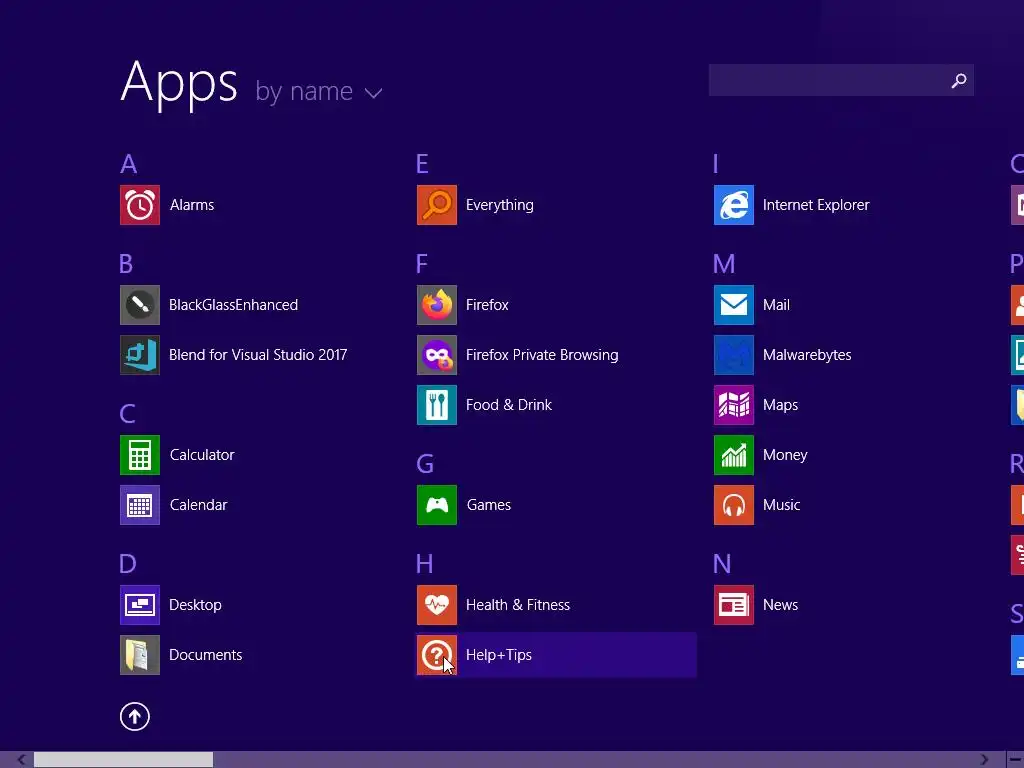Click the 'Food & Drink' label

tap(509, 405)
